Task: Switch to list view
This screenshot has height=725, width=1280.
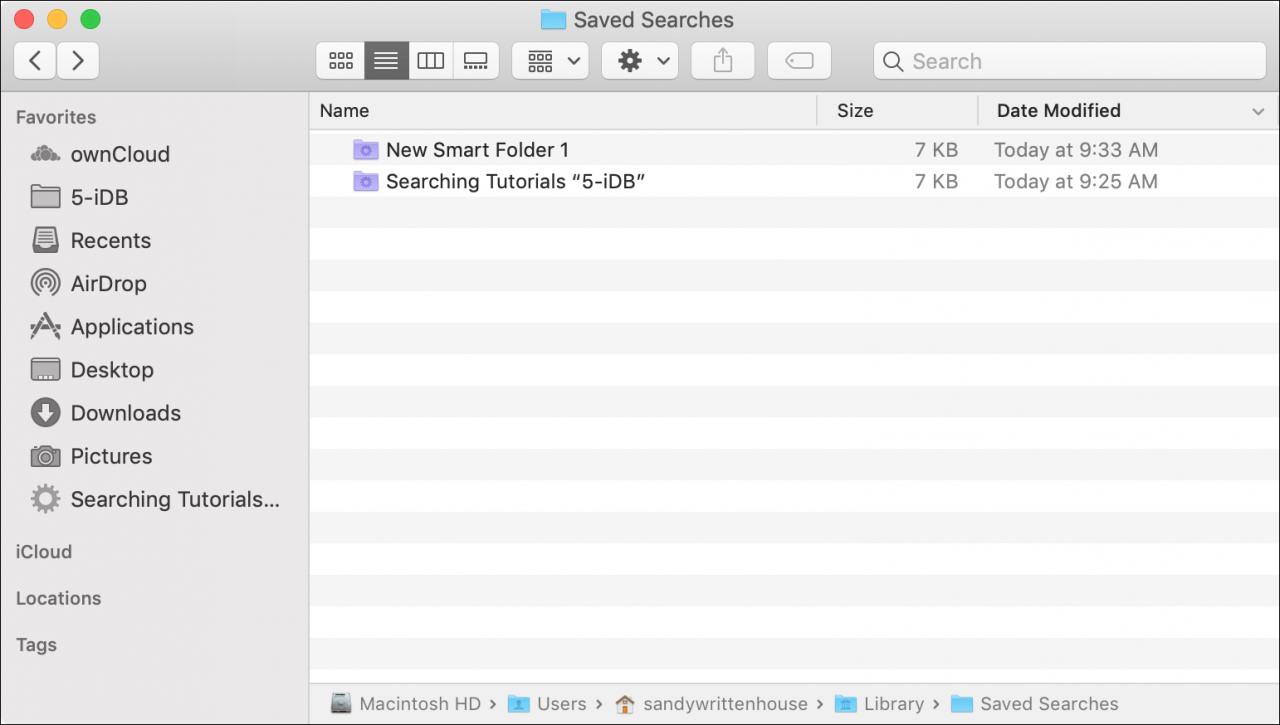Action: 386,61
